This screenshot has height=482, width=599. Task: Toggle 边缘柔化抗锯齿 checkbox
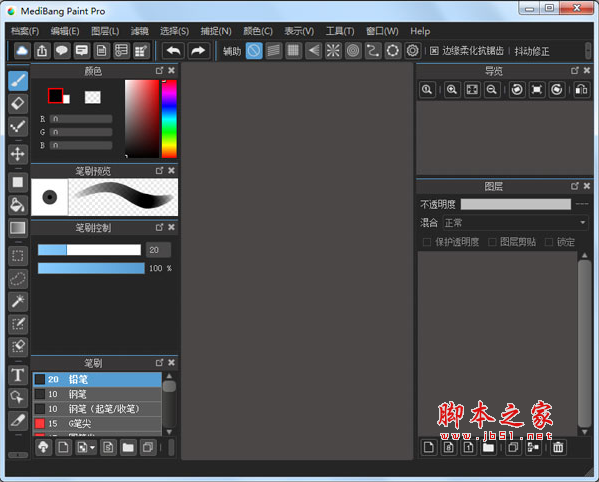tap(434, 51)
